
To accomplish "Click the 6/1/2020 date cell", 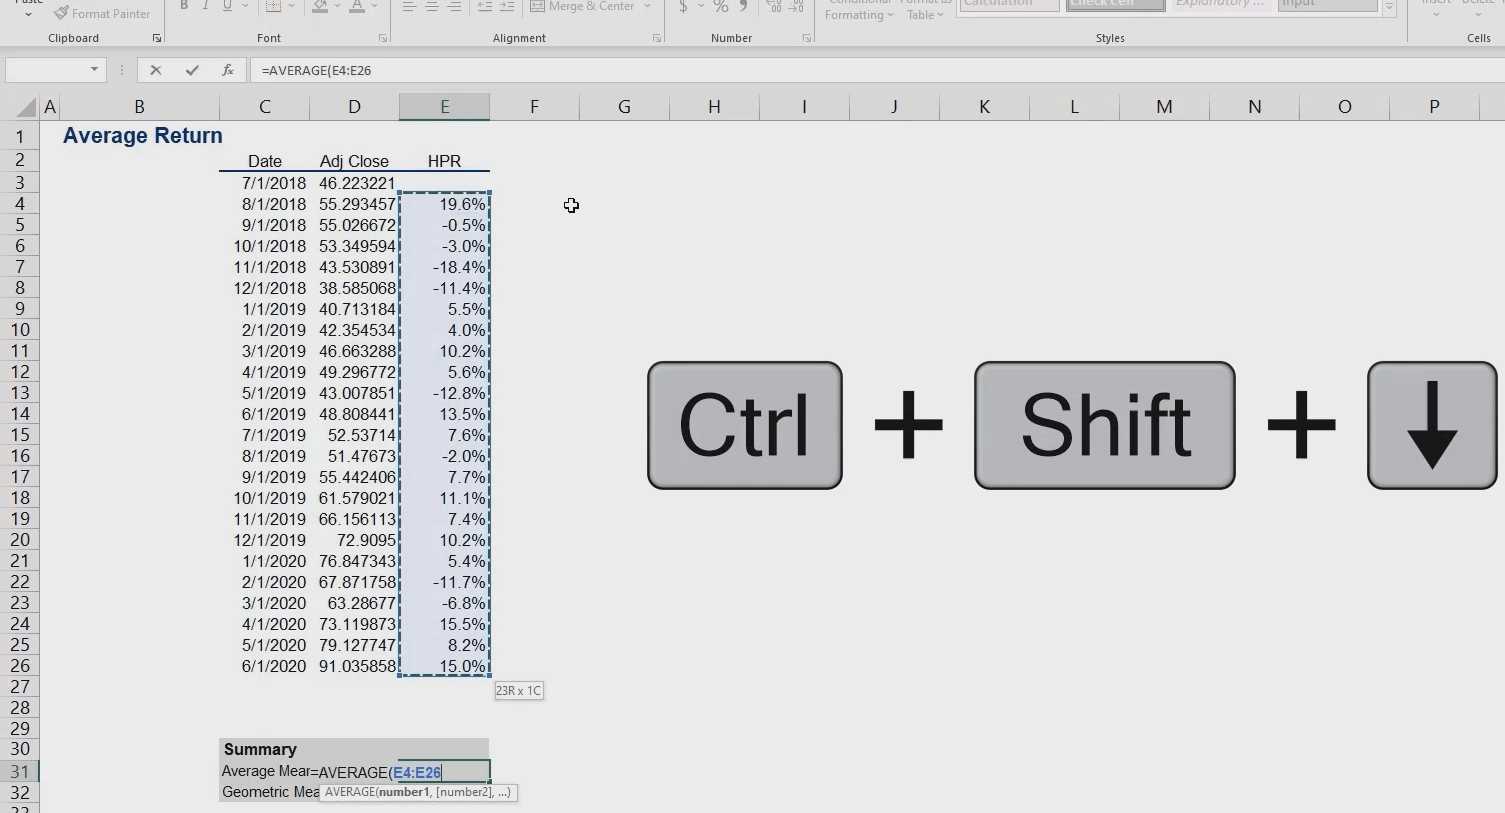I will (264, 666).
